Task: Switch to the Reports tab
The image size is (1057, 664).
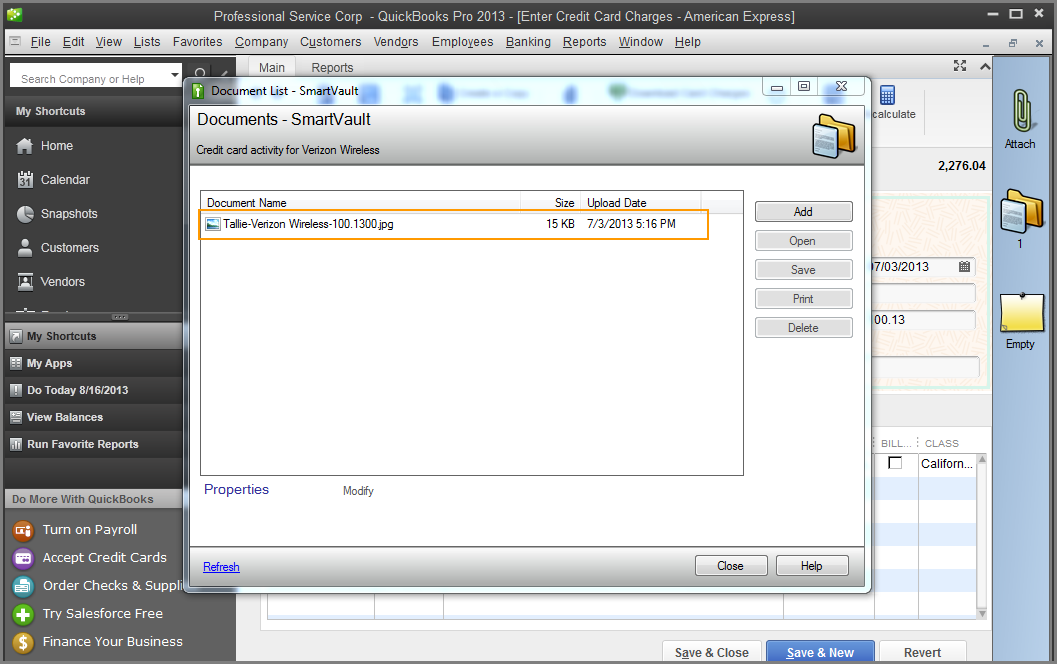Action: coord(332,67)
